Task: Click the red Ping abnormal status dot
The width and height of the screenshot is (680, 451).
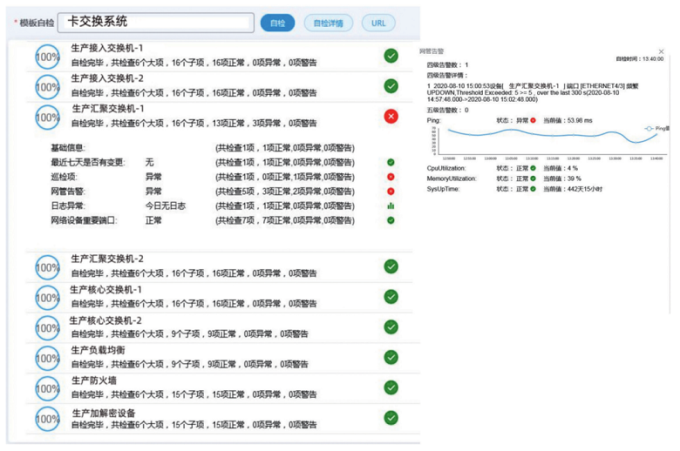Action: (533, 120)
